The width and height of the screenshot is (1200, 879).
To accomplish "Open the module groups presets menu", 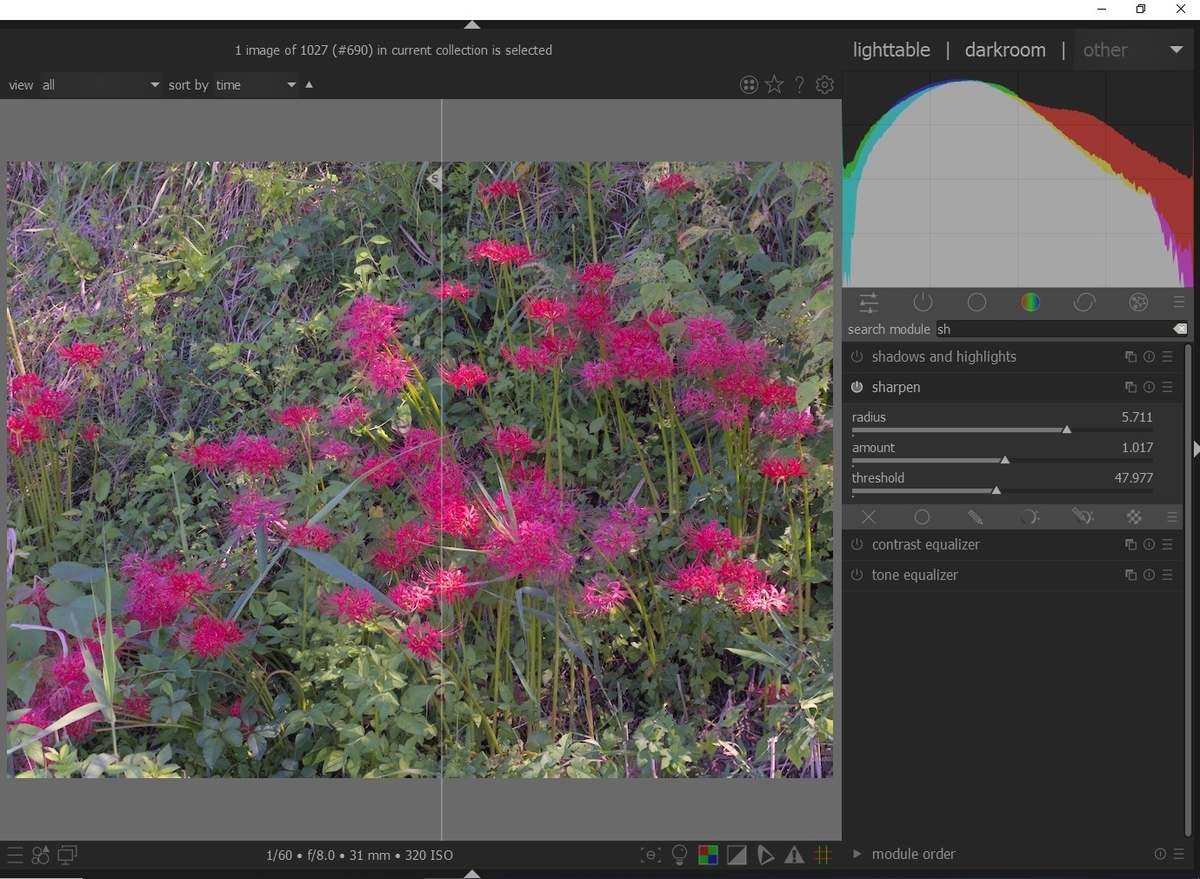I will point(1179,302).
